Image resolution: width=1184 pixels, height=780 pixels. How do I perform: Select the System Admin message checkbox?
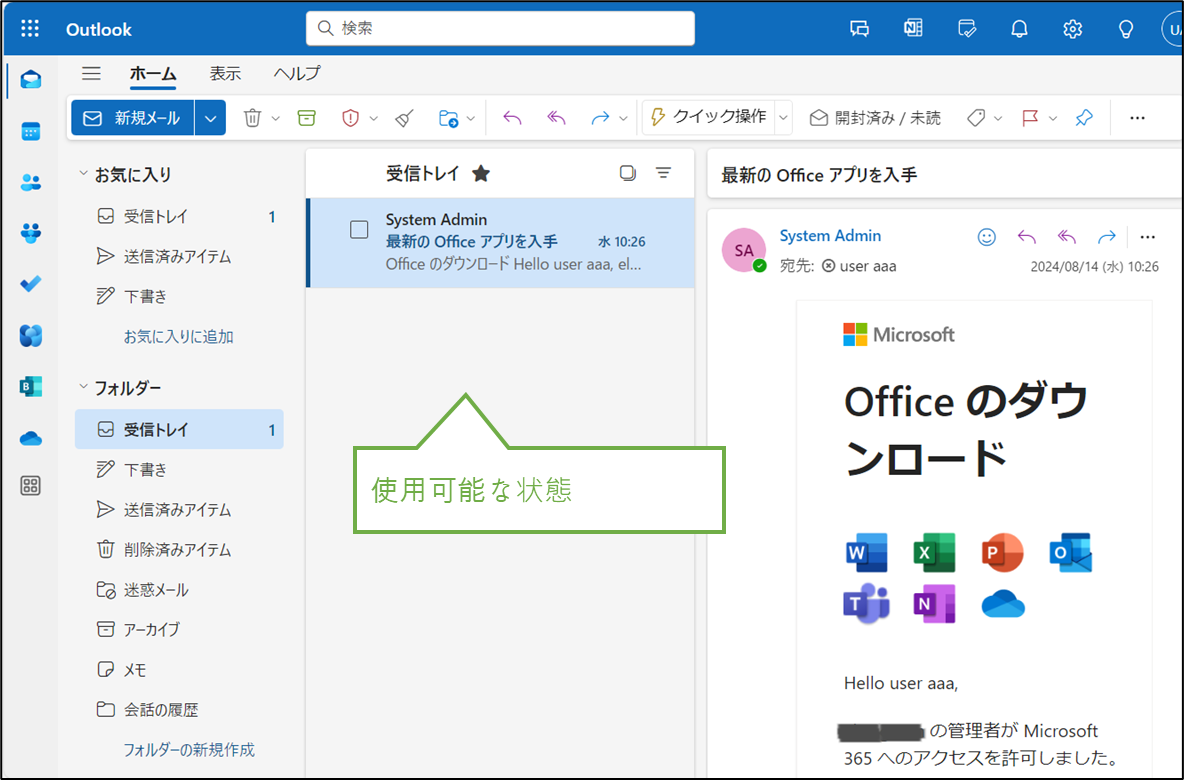point(359,230)
